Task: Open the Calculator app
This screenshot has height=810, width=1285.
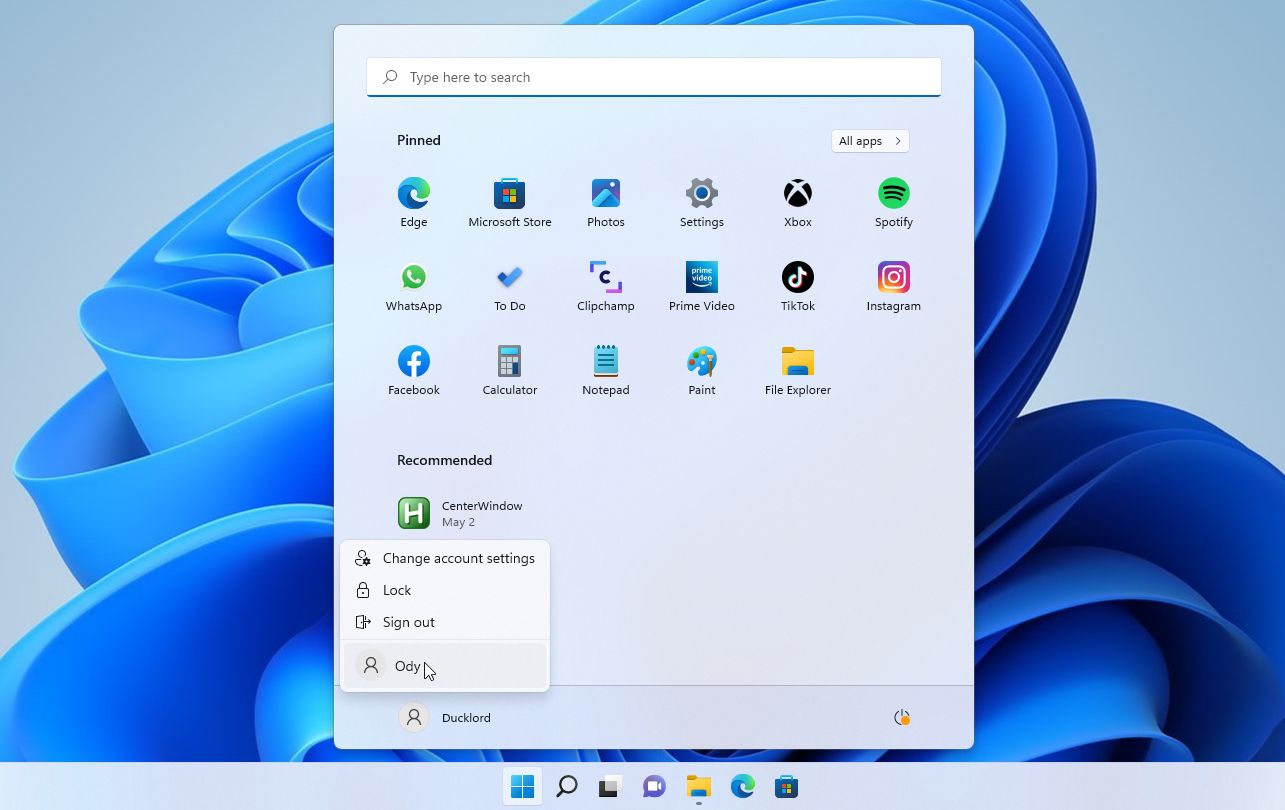Action: pos(510,371)
